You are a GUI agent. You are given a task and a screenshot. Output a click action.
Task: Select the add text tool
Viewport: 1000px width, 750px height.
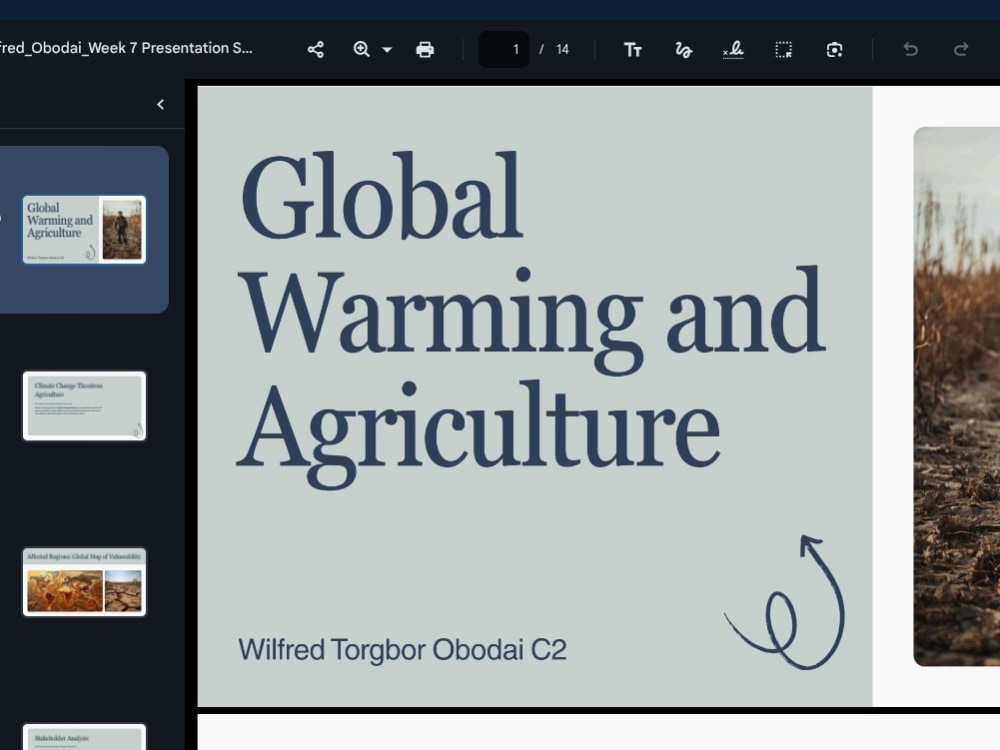tap(633, 50)
